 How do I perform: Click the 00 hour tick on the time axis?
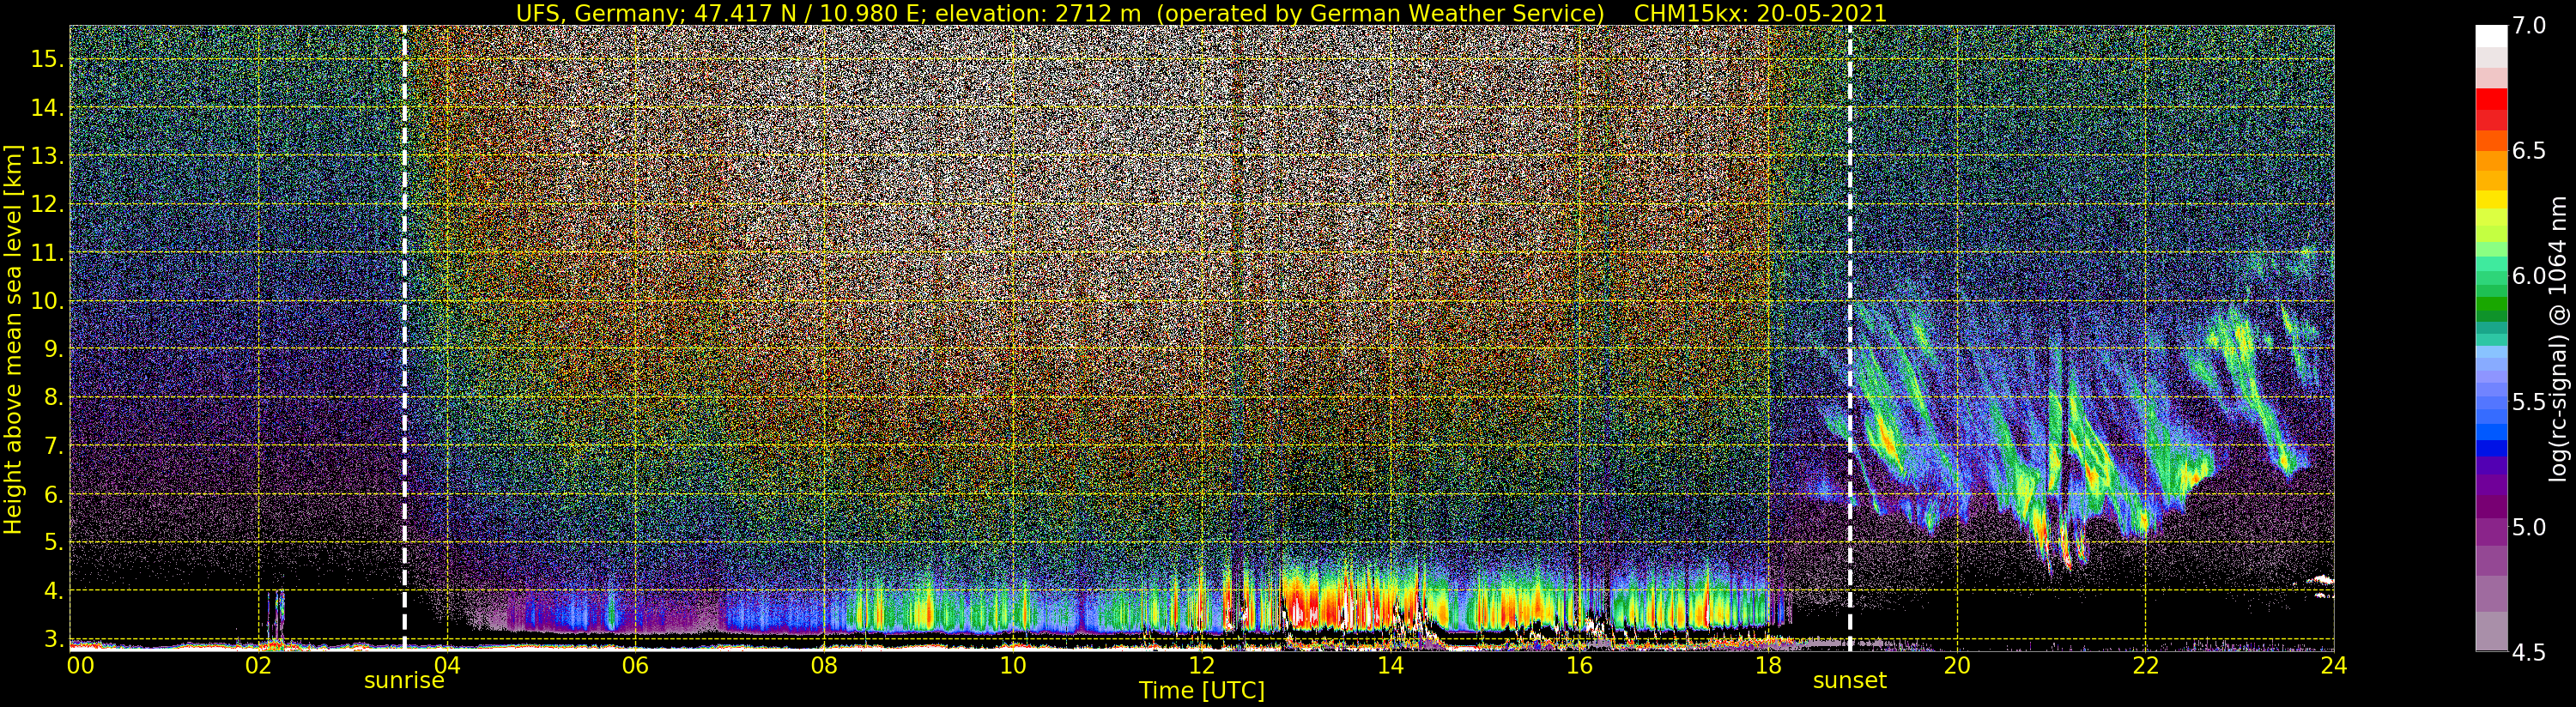click(78, 665)
